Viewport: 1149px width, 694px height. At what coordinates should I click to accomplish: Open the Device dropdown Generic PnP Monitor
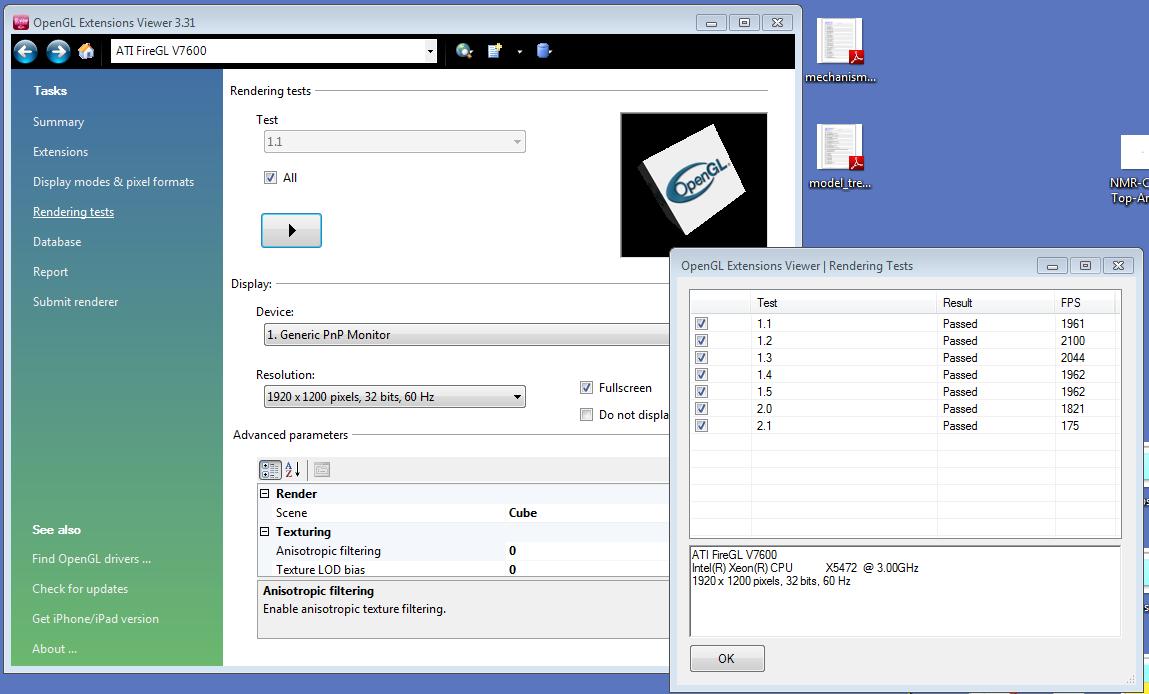pos(466,335)
